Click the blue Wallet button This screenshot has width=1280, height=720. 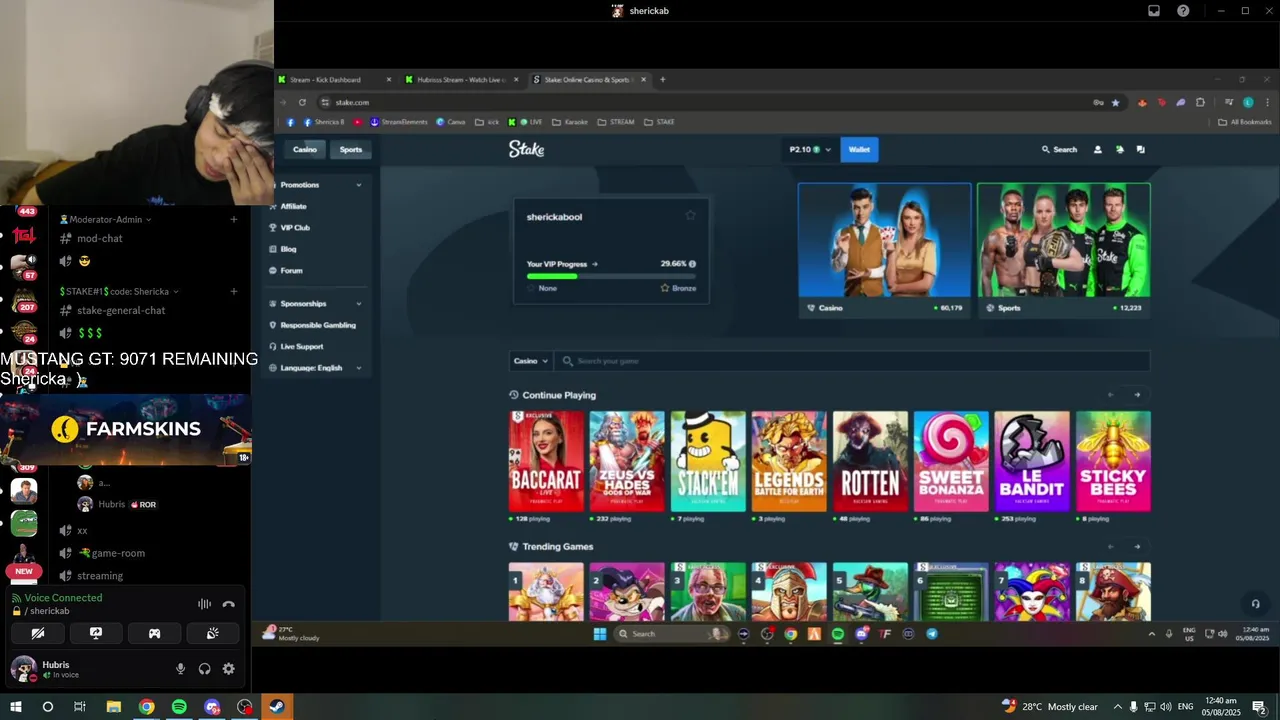859,149
